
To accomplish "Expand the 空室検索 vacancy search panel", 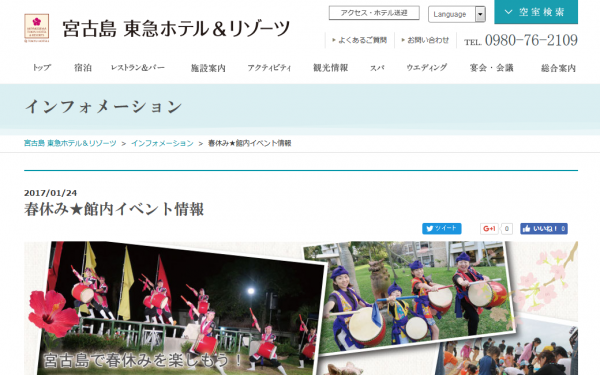I will [536, 12].
